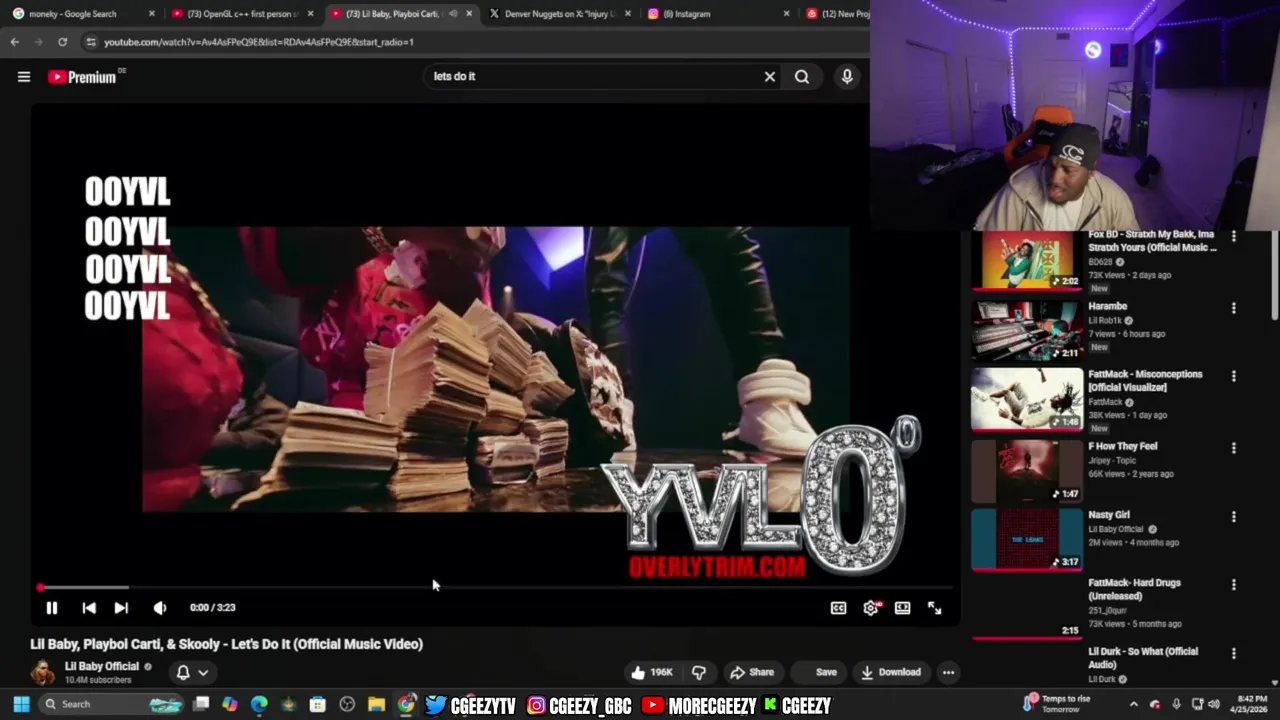Share this video
This screenshot has width=1280, height=720.
(x=752, y=672)
